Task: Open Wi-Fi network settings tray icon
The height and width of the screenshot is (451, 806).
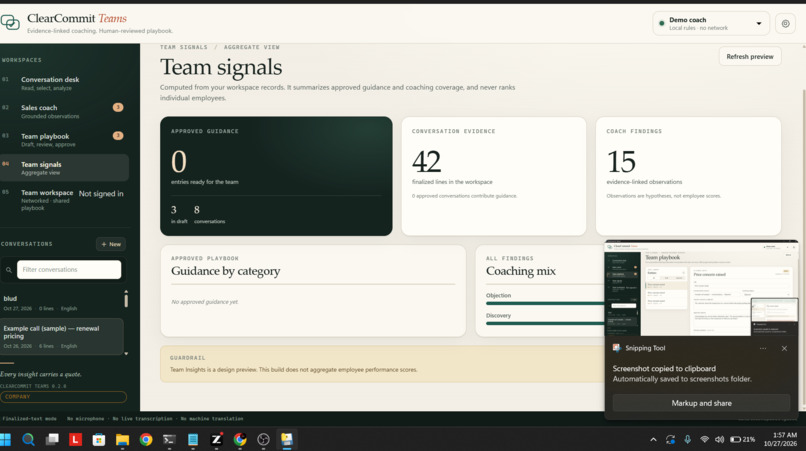Action: 704,439
